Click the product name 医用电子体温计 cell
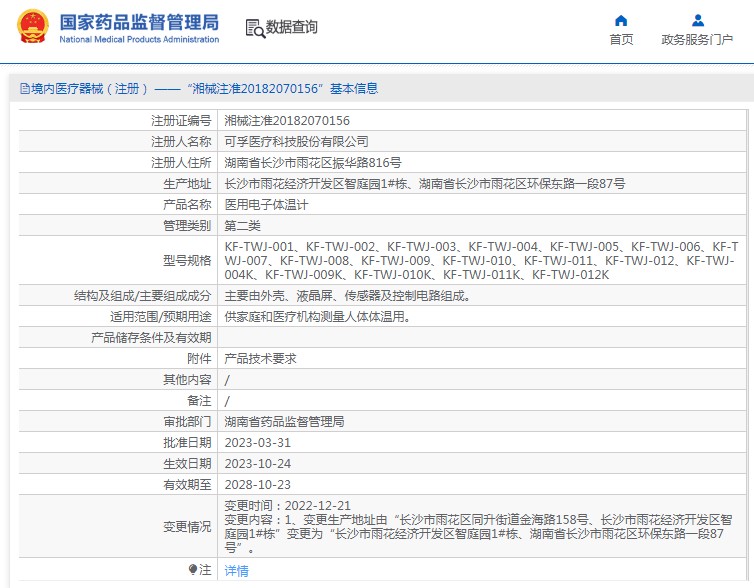 (266, 204)
